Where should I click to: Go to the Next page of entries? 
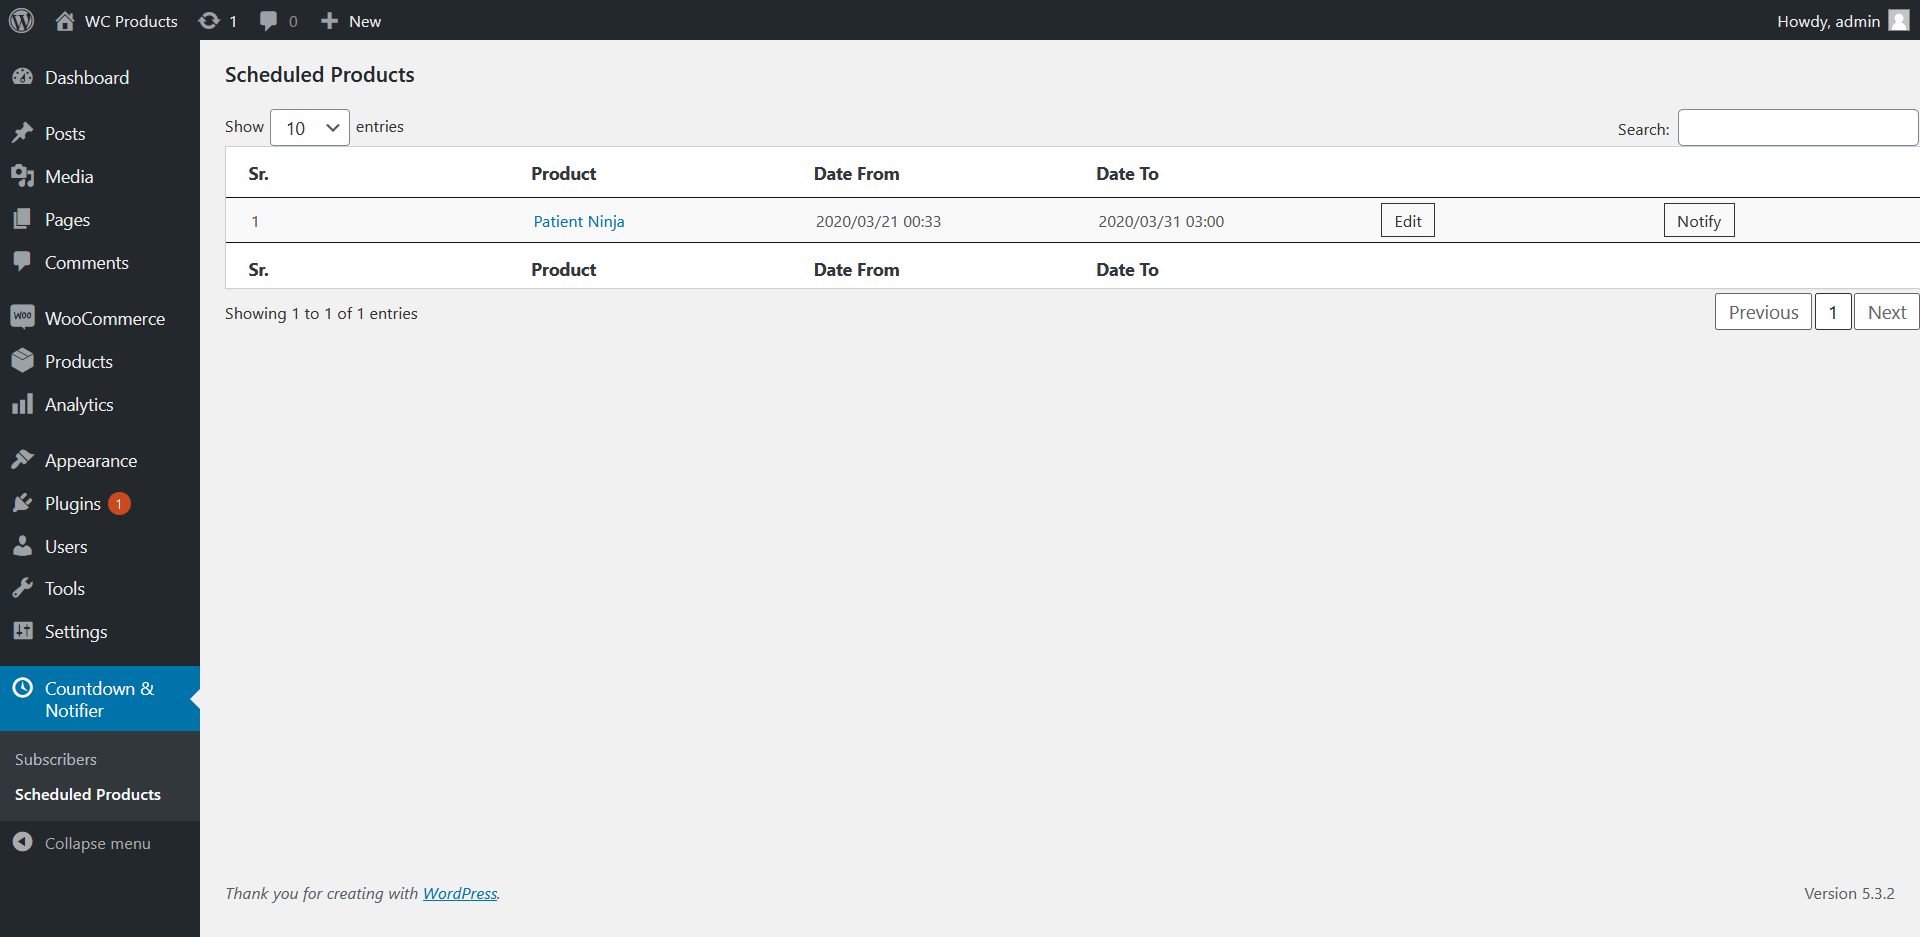(1886, 311)
